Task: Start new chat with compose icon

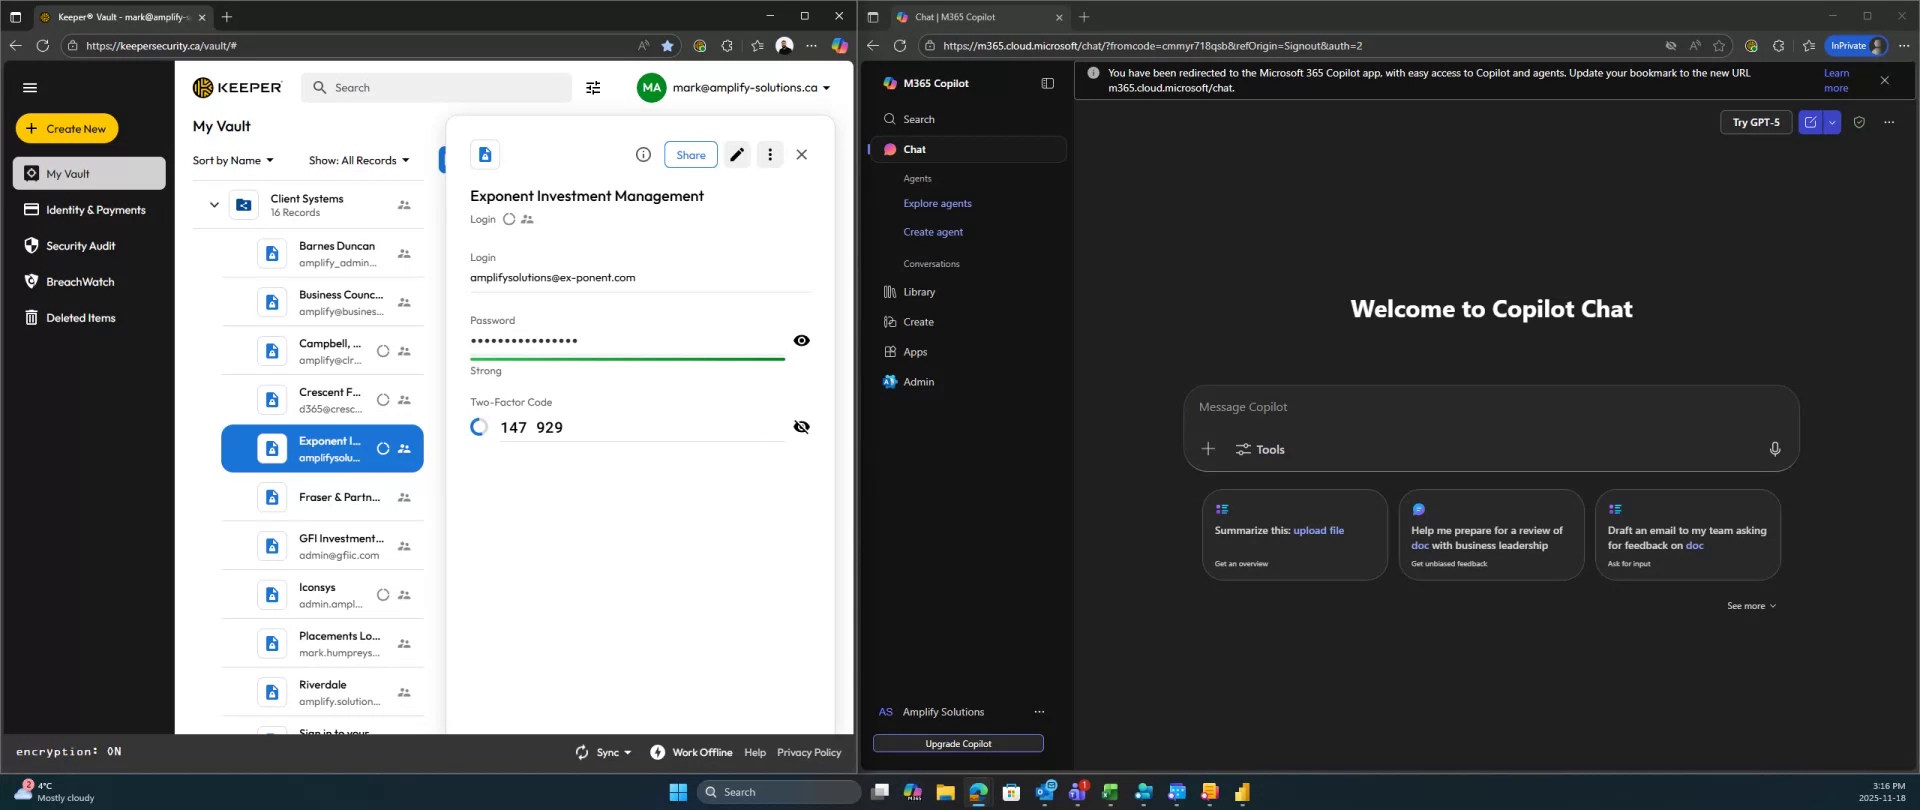Action: [1810, 122]
